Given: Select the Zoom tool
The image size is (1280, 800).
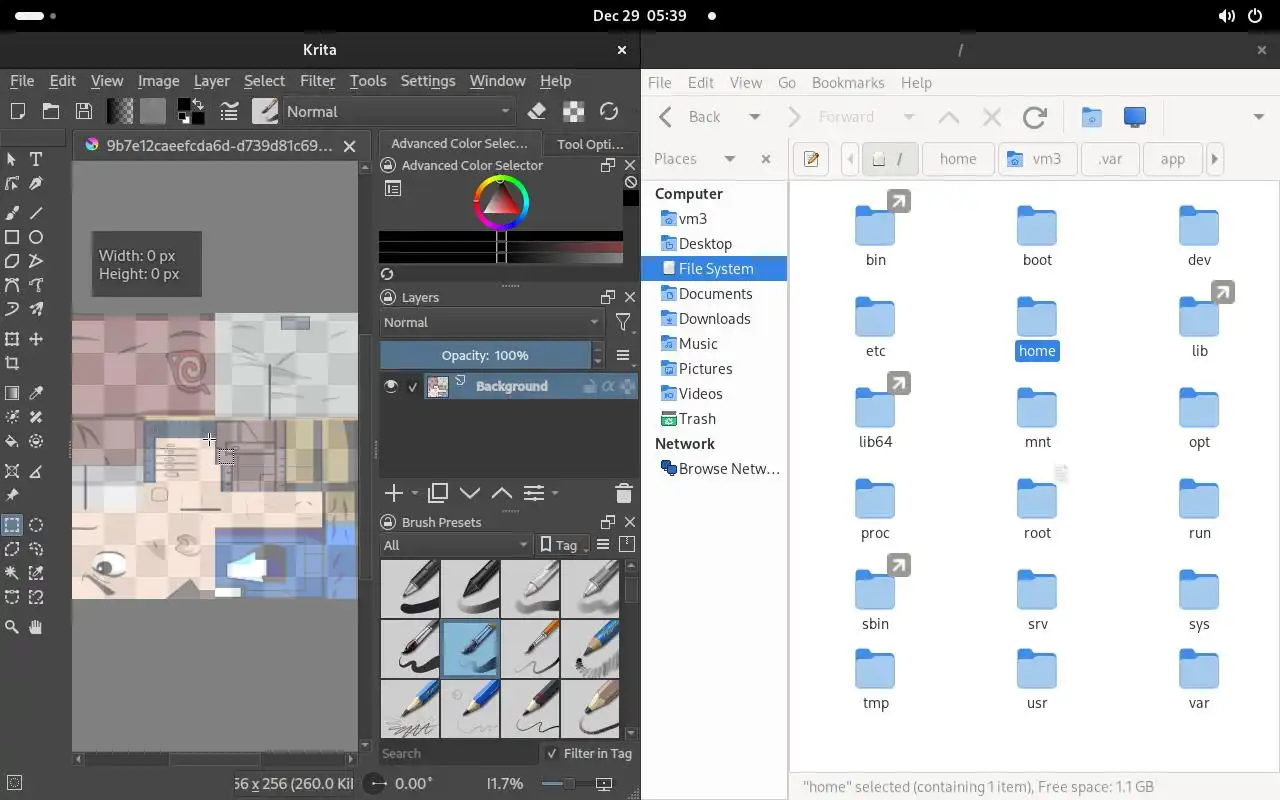Looking at the screenshot, I should pos(12,627).
